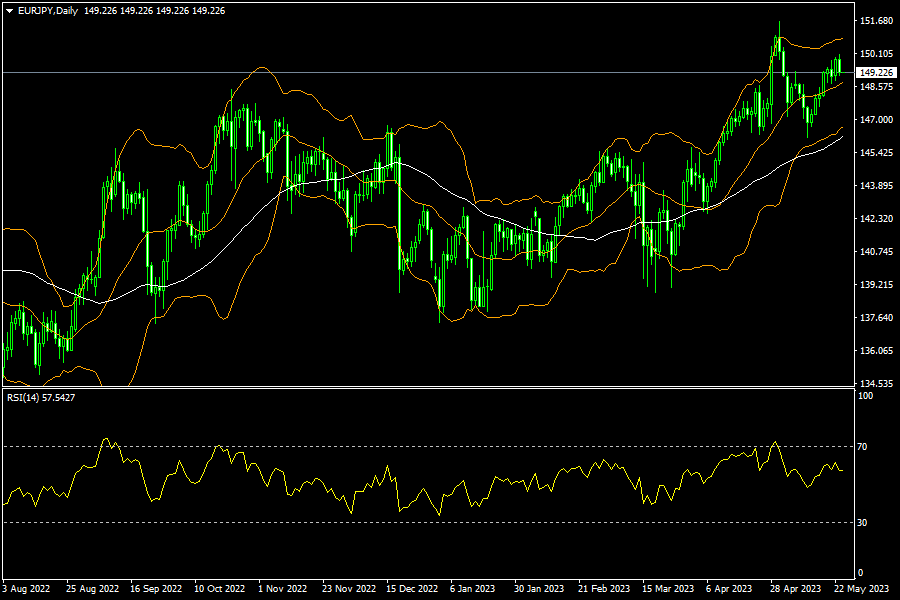
Task: Select the 30 Jan 2023 date label
Action: (539, 589)
